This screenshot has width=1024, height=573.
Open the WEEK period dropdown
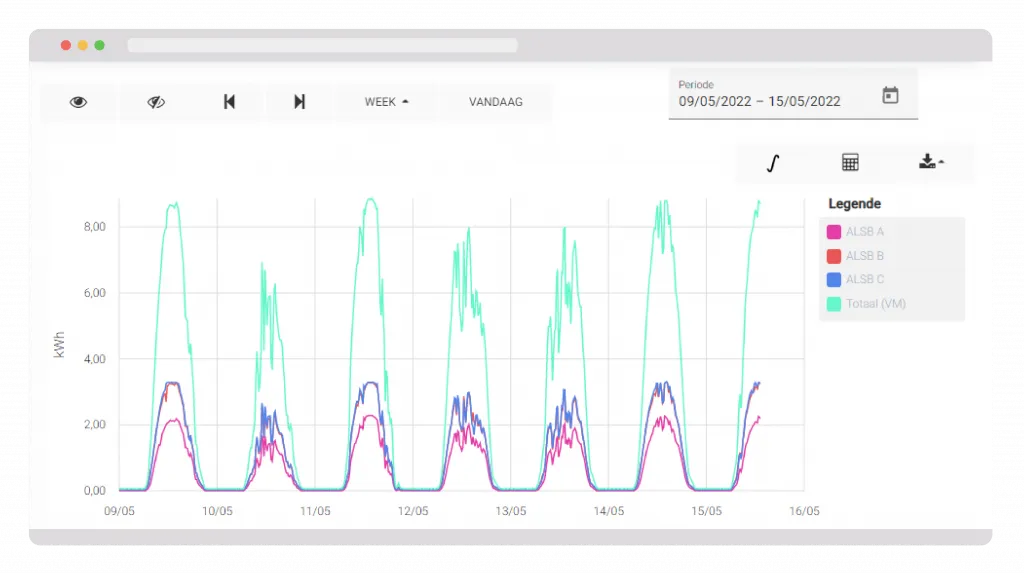pyautogui.click(x=387, y=102)
